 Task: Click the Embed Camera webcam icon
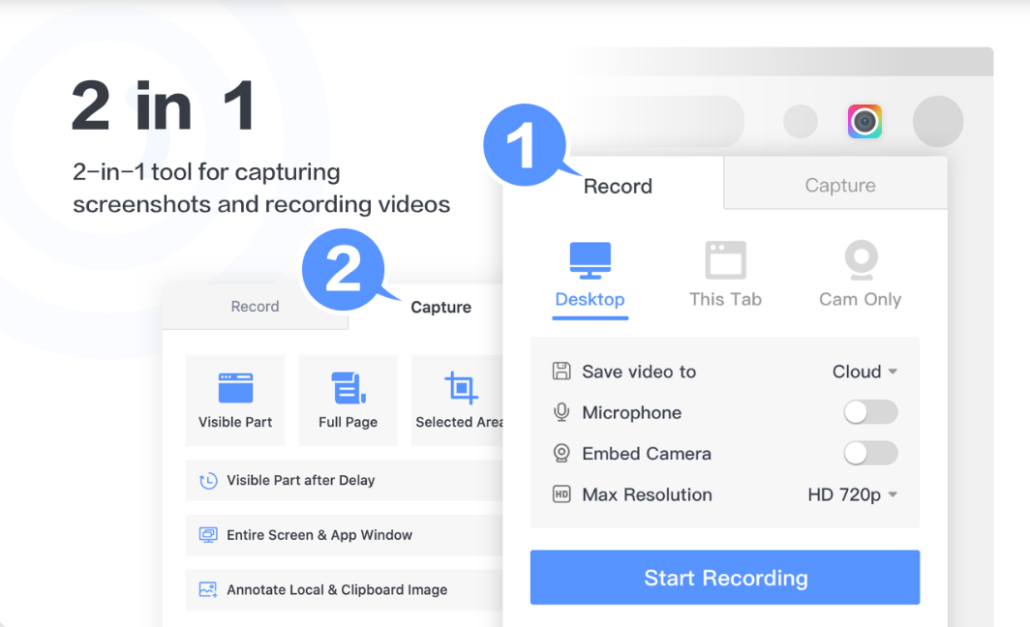tap(561, 453)
